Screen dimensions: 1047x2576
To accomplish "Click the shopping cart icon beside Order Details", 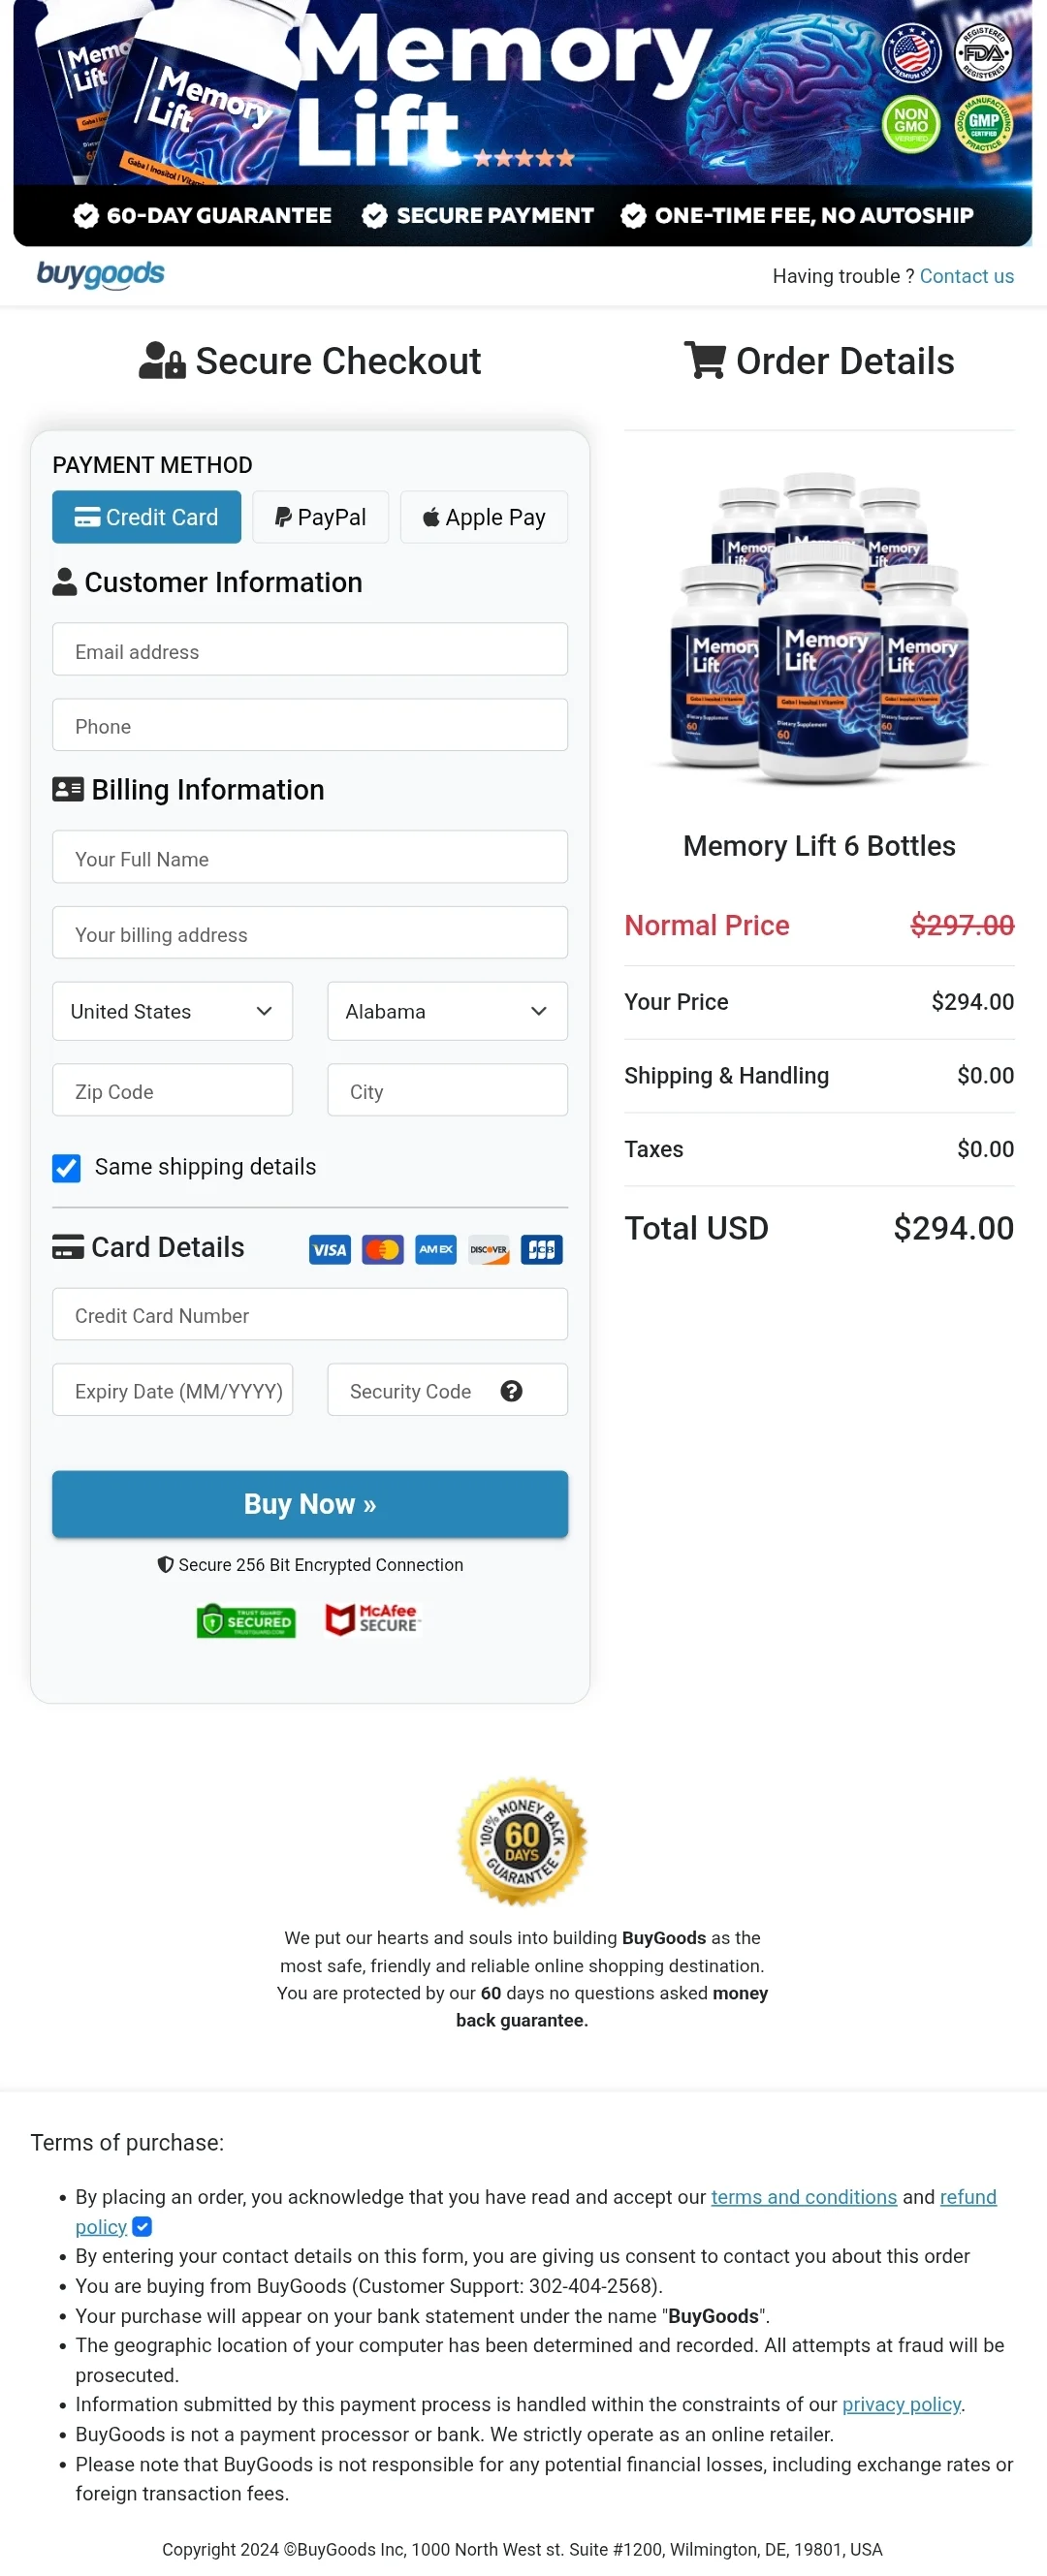I will click(x=706, y=360).
